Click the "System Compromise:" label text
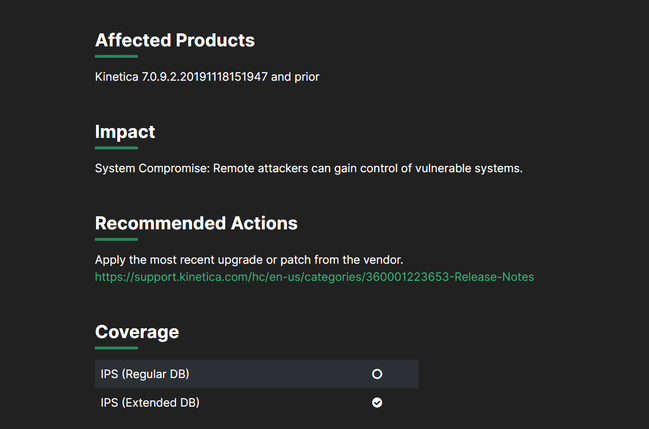649x429 pixels. click(152, 168)
